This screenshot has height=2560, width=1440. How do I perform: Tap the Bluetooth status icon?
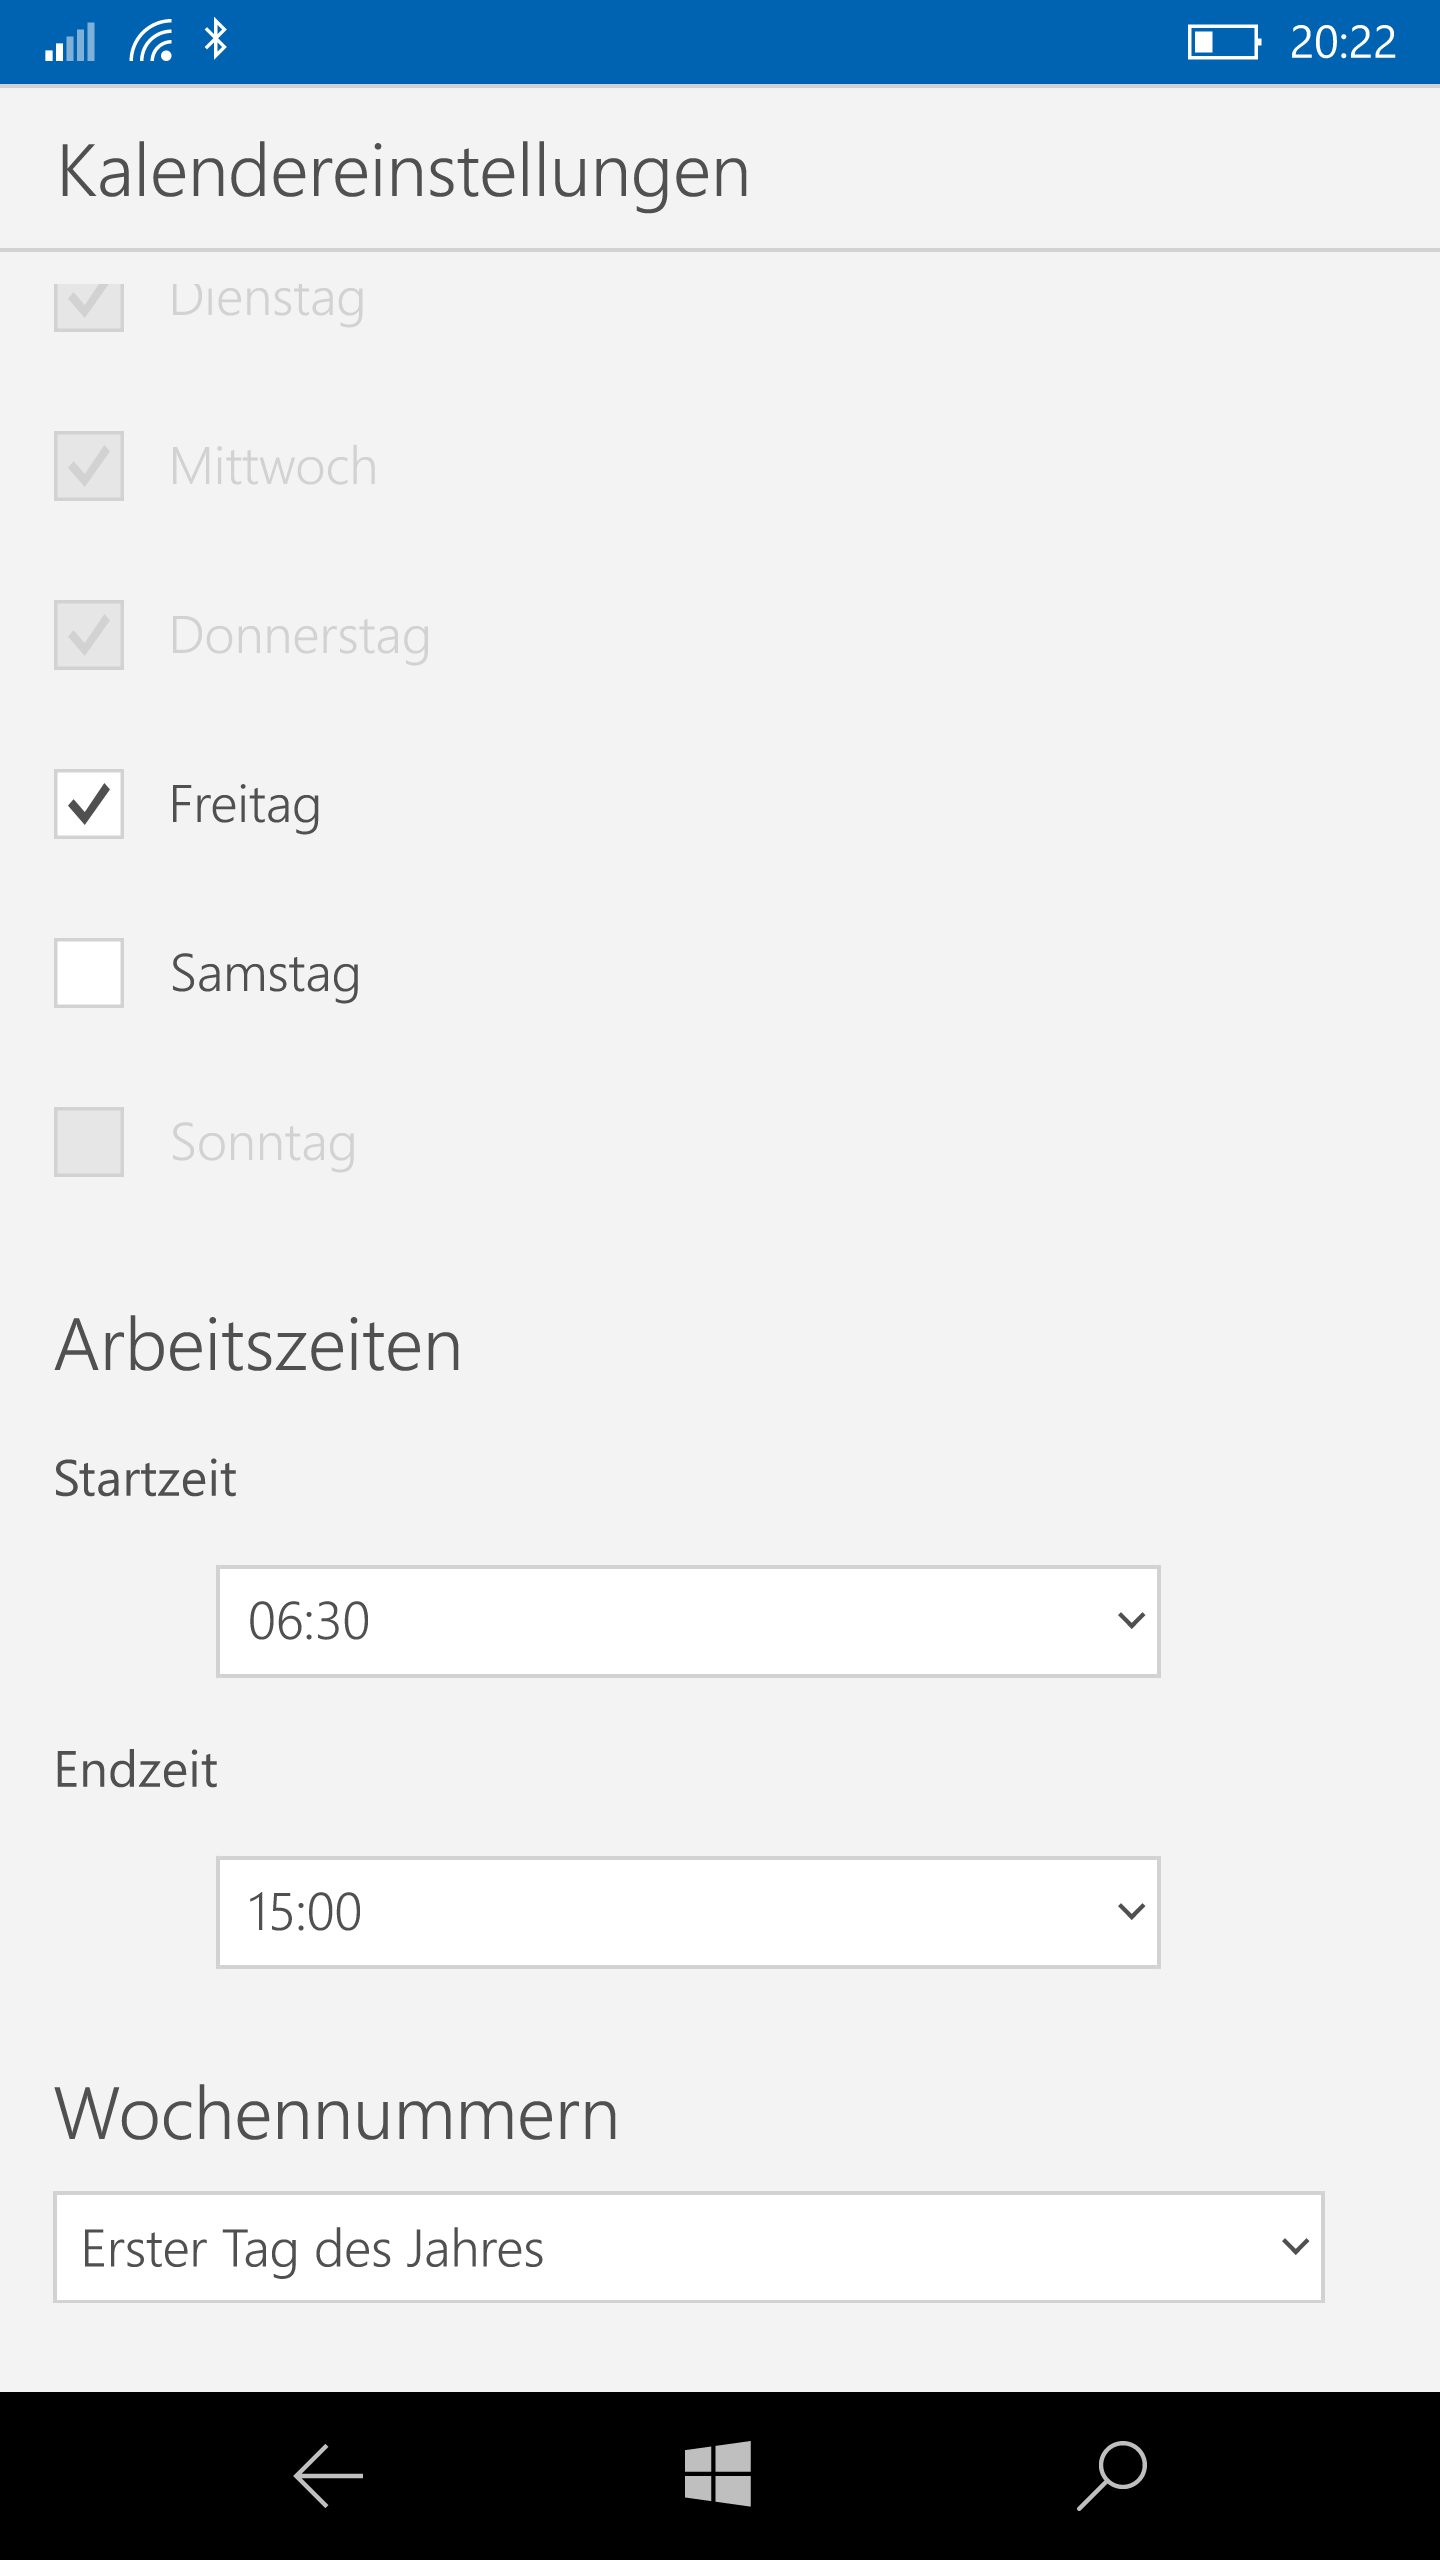[x=216, y=41]
